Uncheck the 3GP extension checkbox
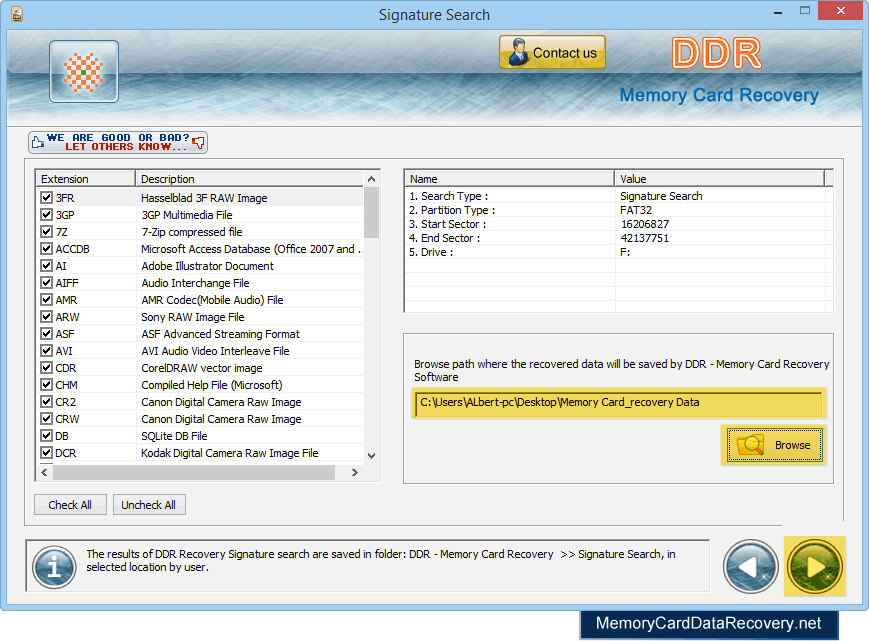The height and width of the screenshot is (641, 869). (x=47, y=215)
